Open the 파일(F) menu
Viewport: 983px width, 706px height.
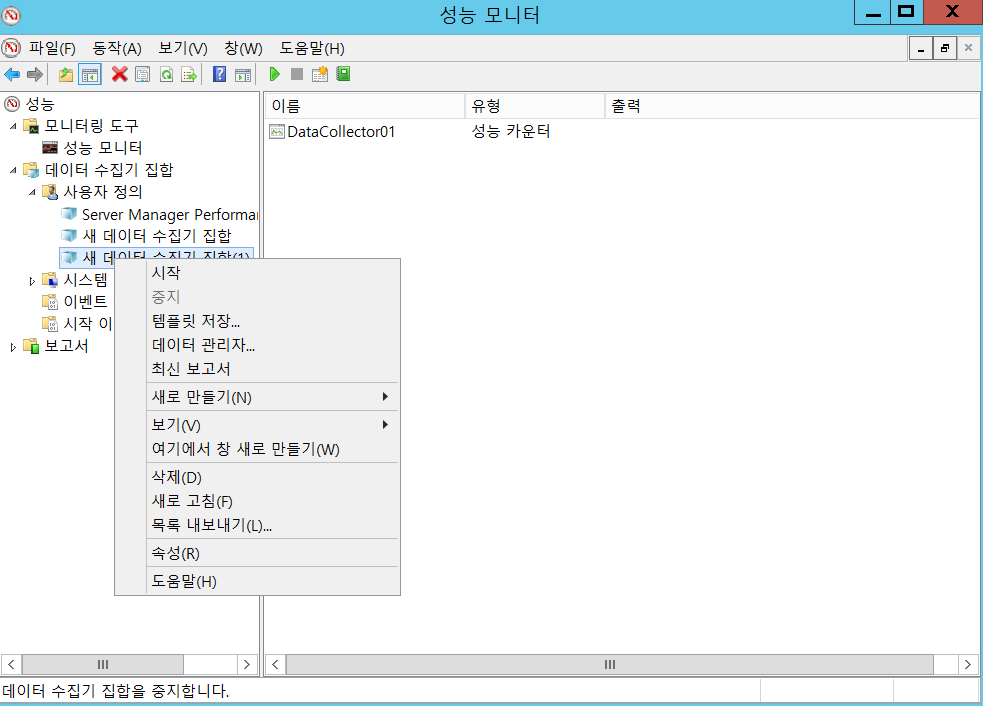tap(52, 48)
